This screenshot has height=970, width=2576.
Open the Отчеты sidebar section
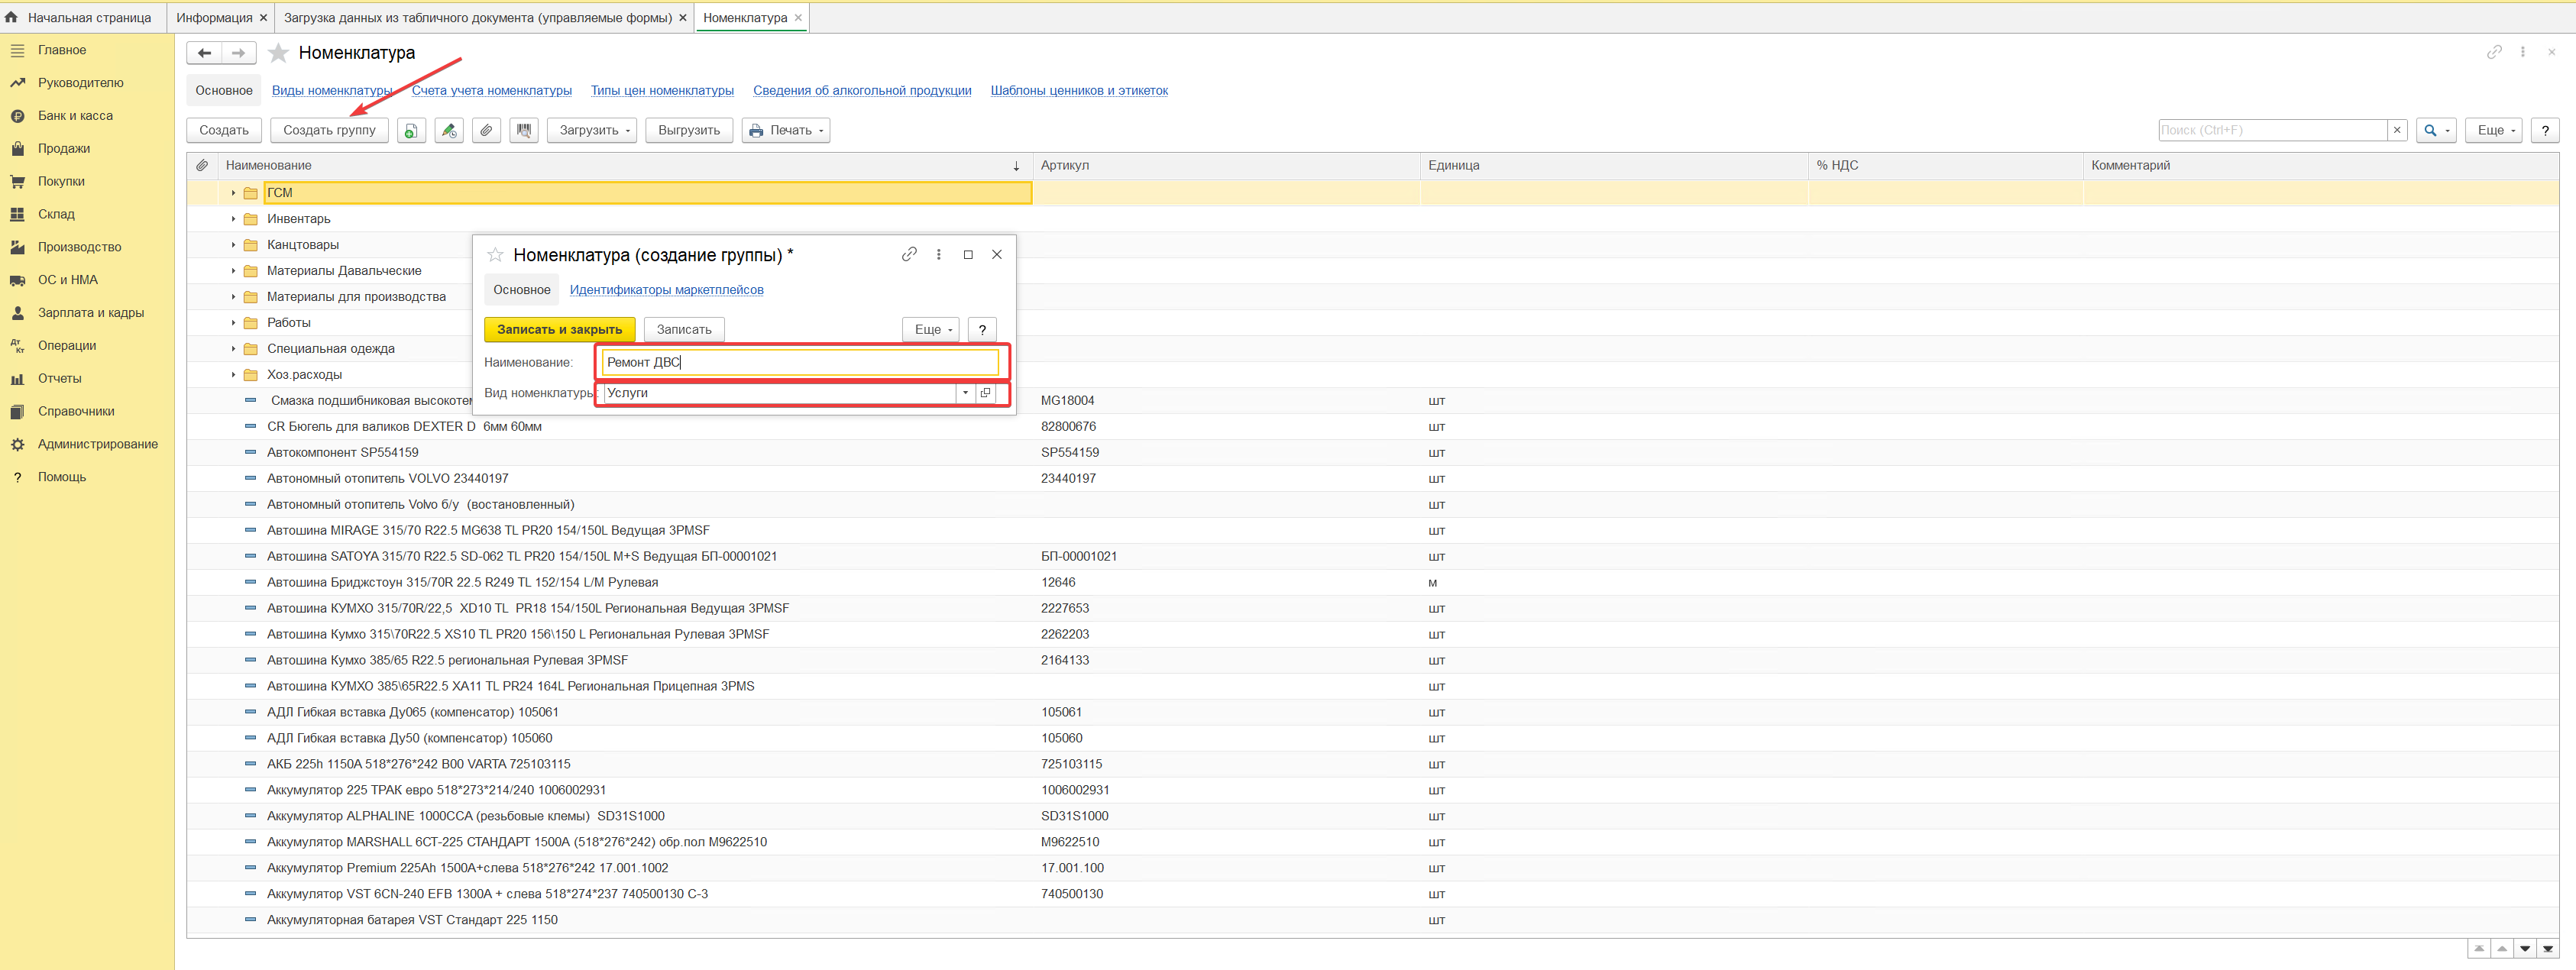click(59, 378)
